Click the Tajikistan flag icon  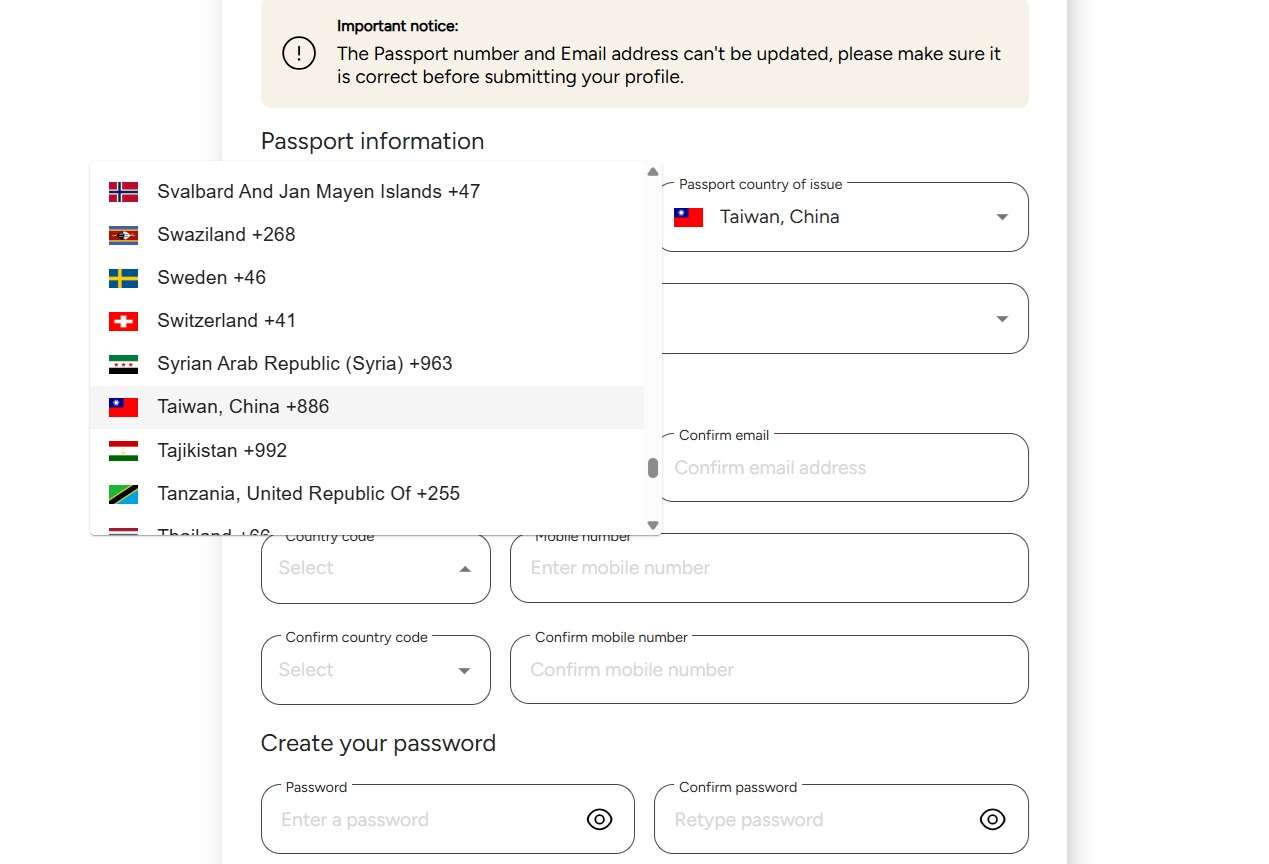tap(123, 450)
